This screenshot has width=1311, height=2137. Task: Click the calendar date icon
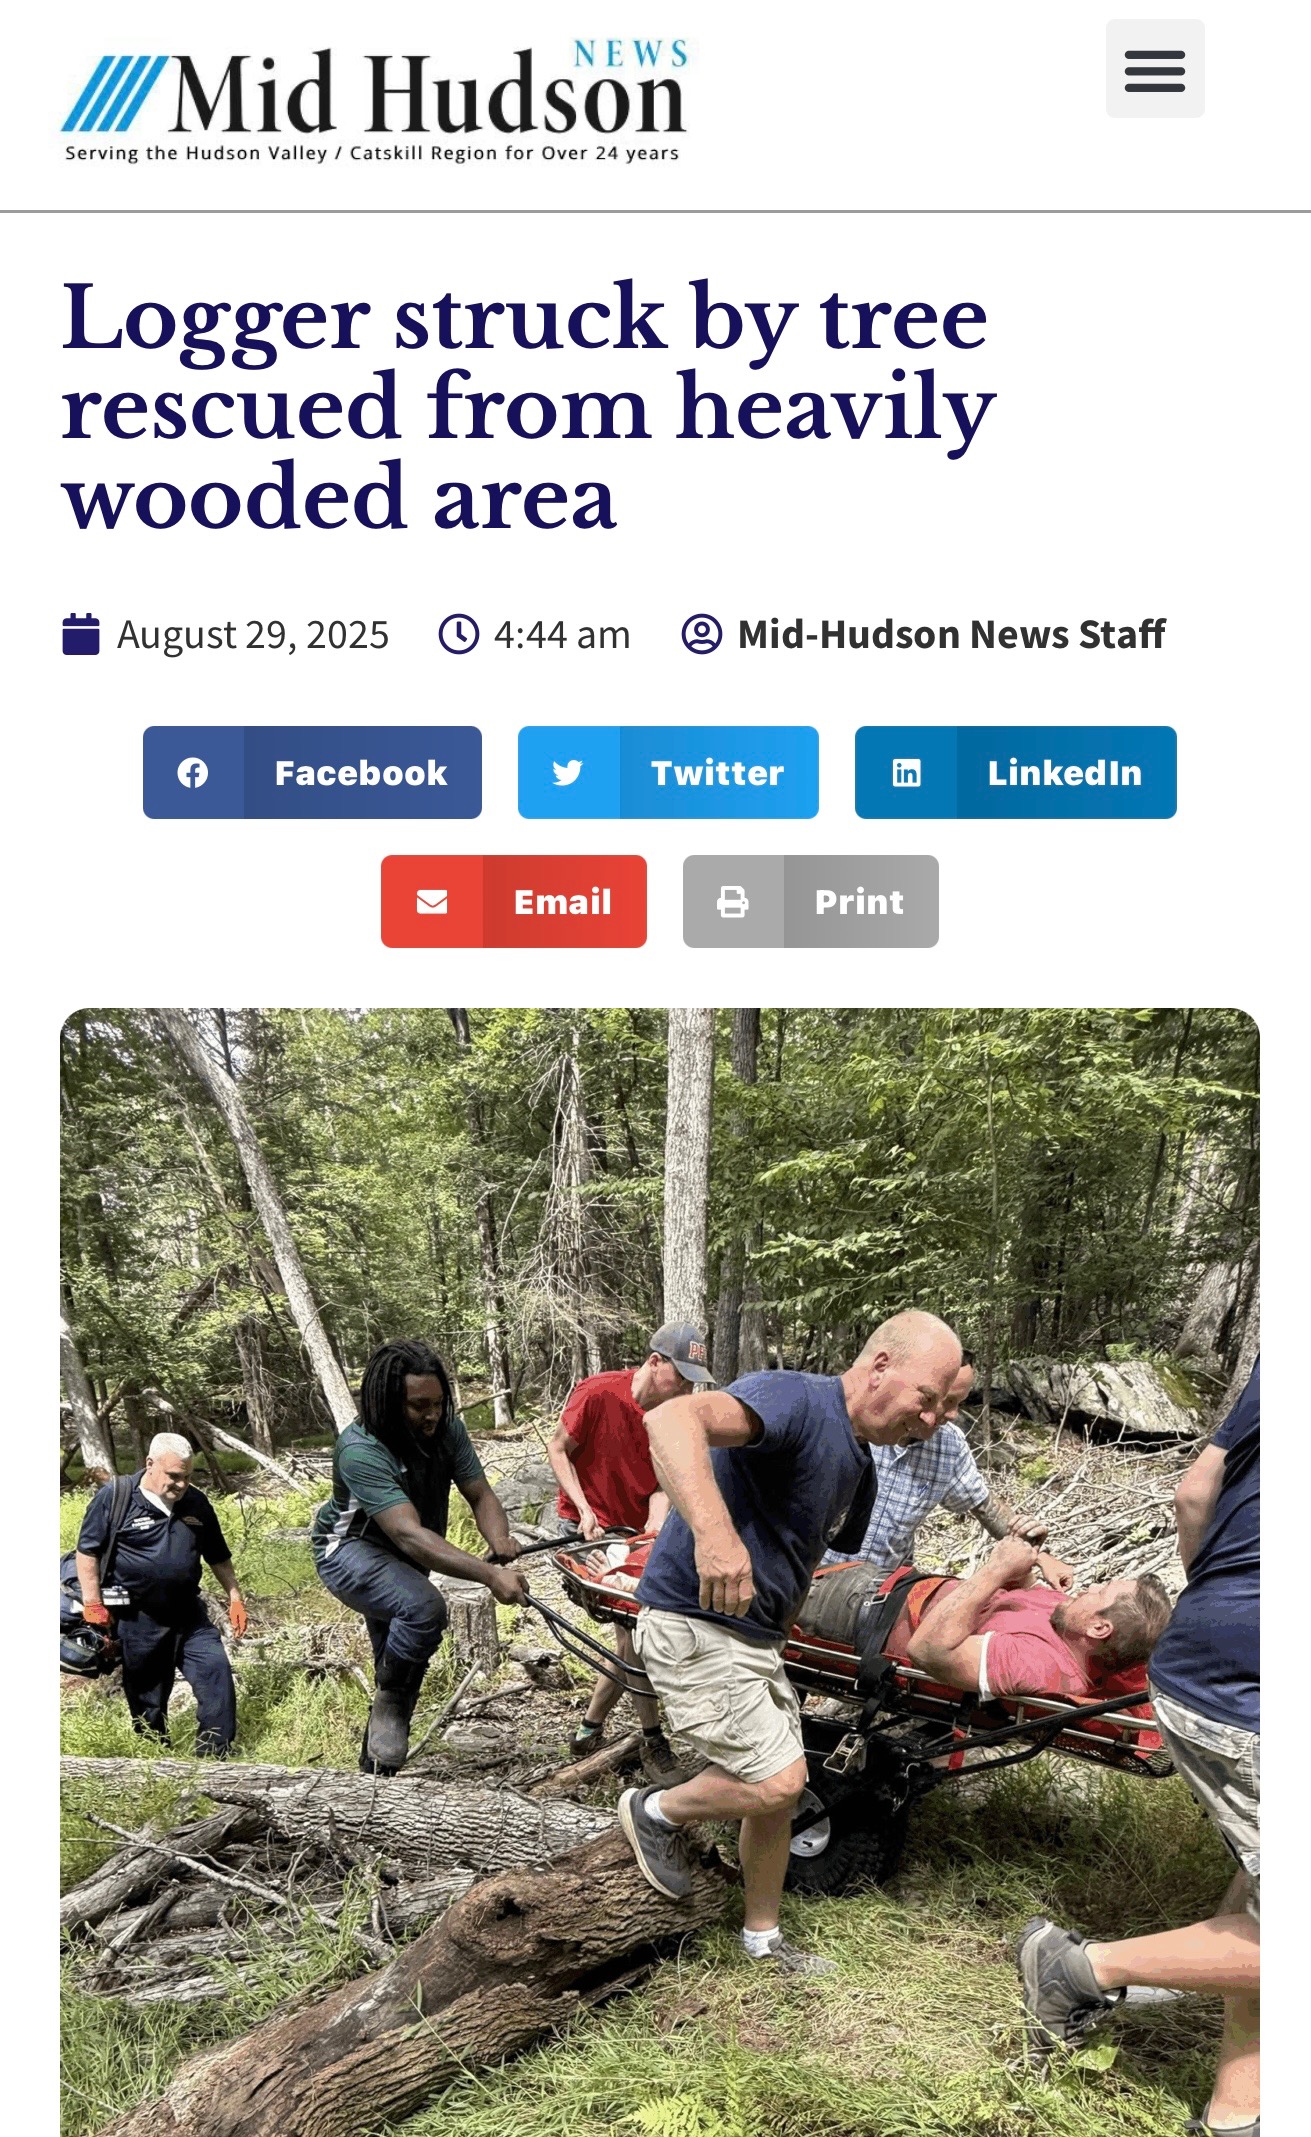pyautogui.click(x=81, y=635)
